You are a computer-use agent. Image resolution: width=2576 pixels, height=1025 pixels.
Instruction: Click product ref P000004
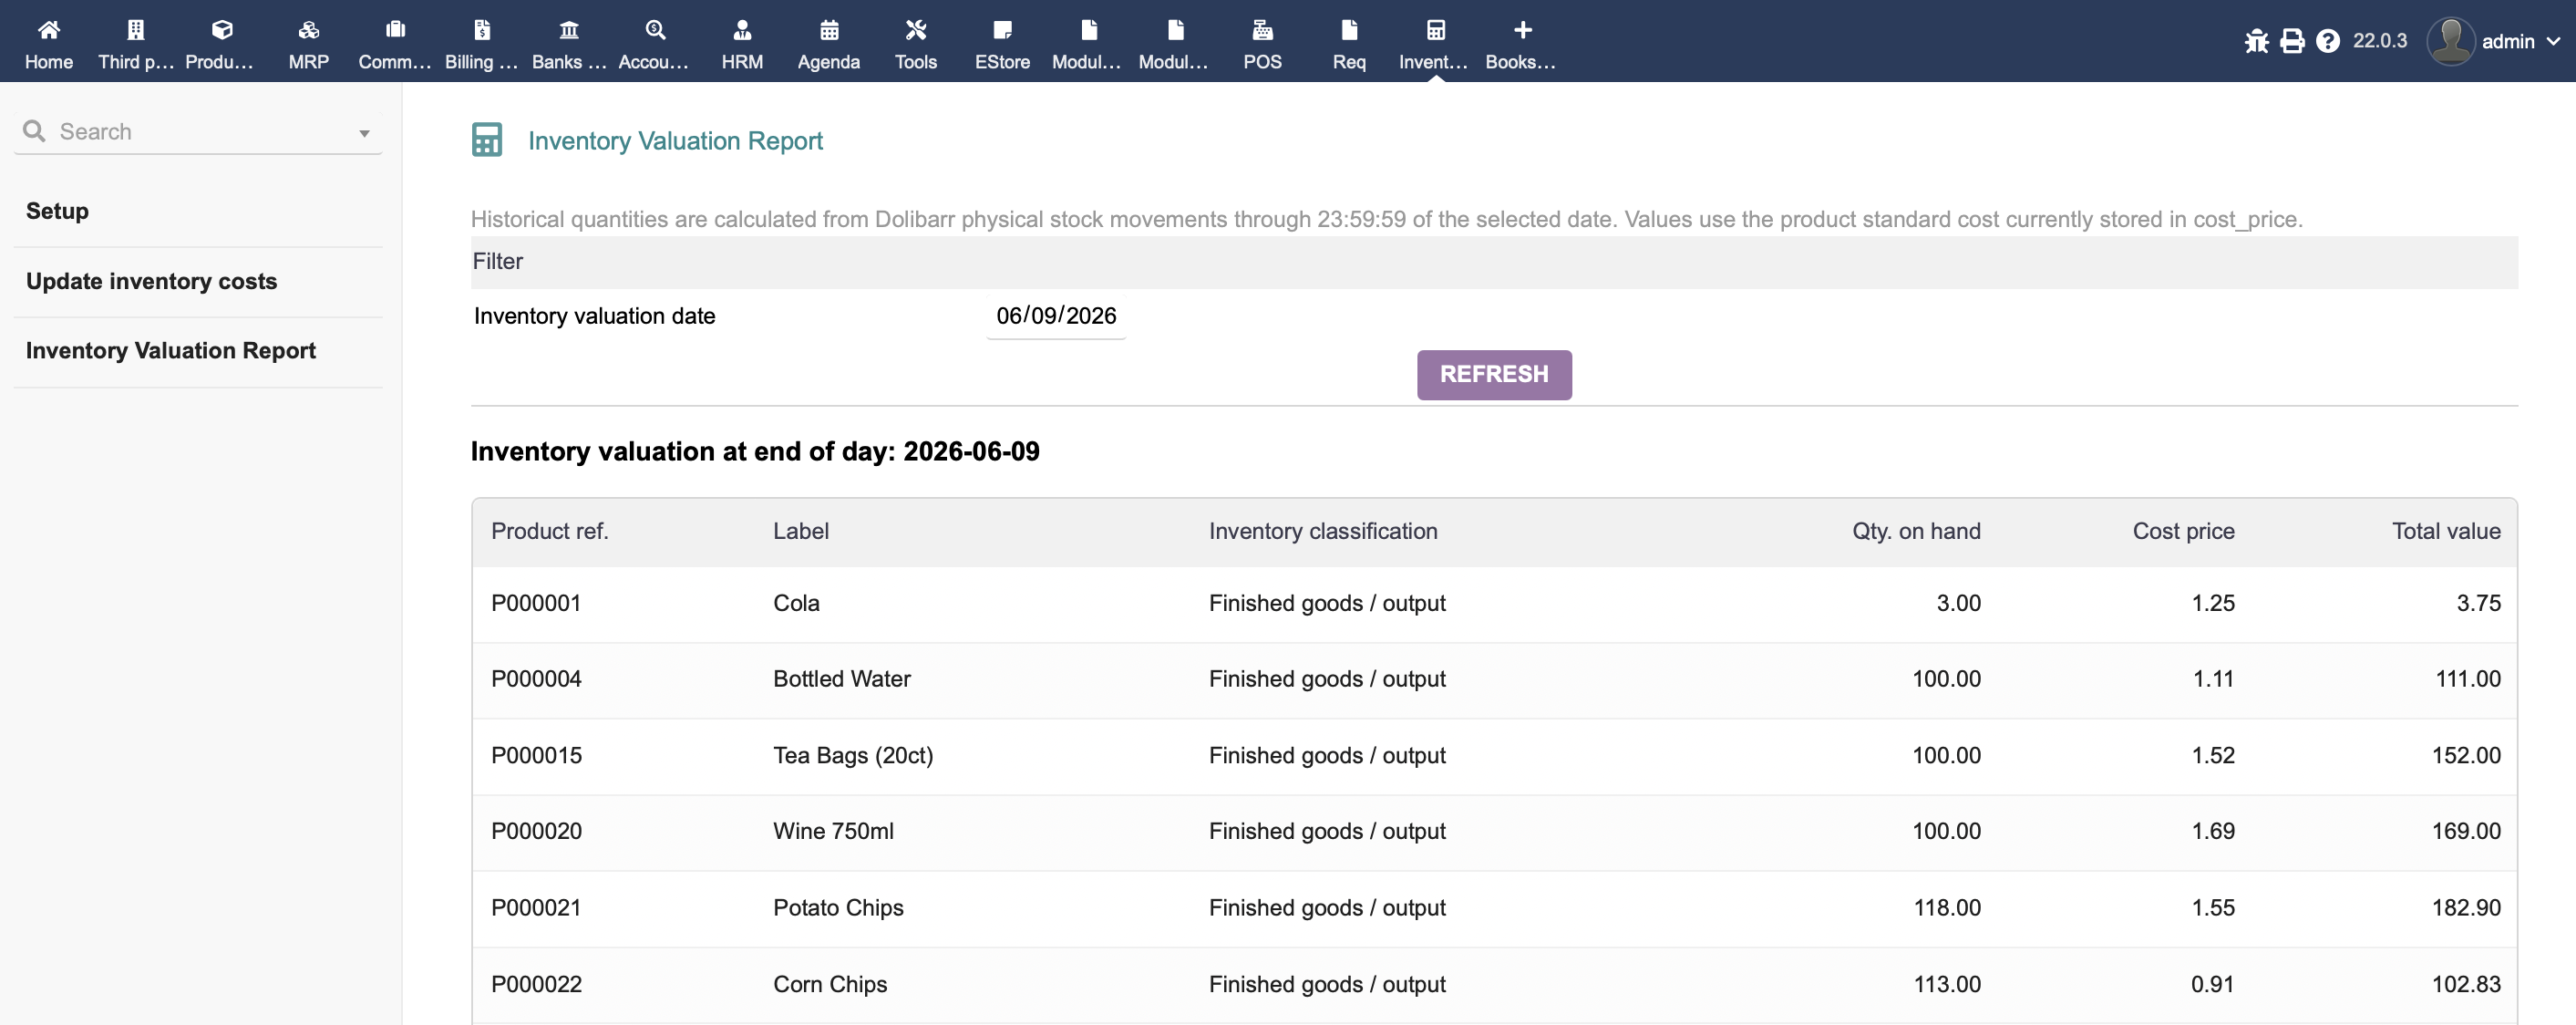pyautogui.click(x=536, y=679)
